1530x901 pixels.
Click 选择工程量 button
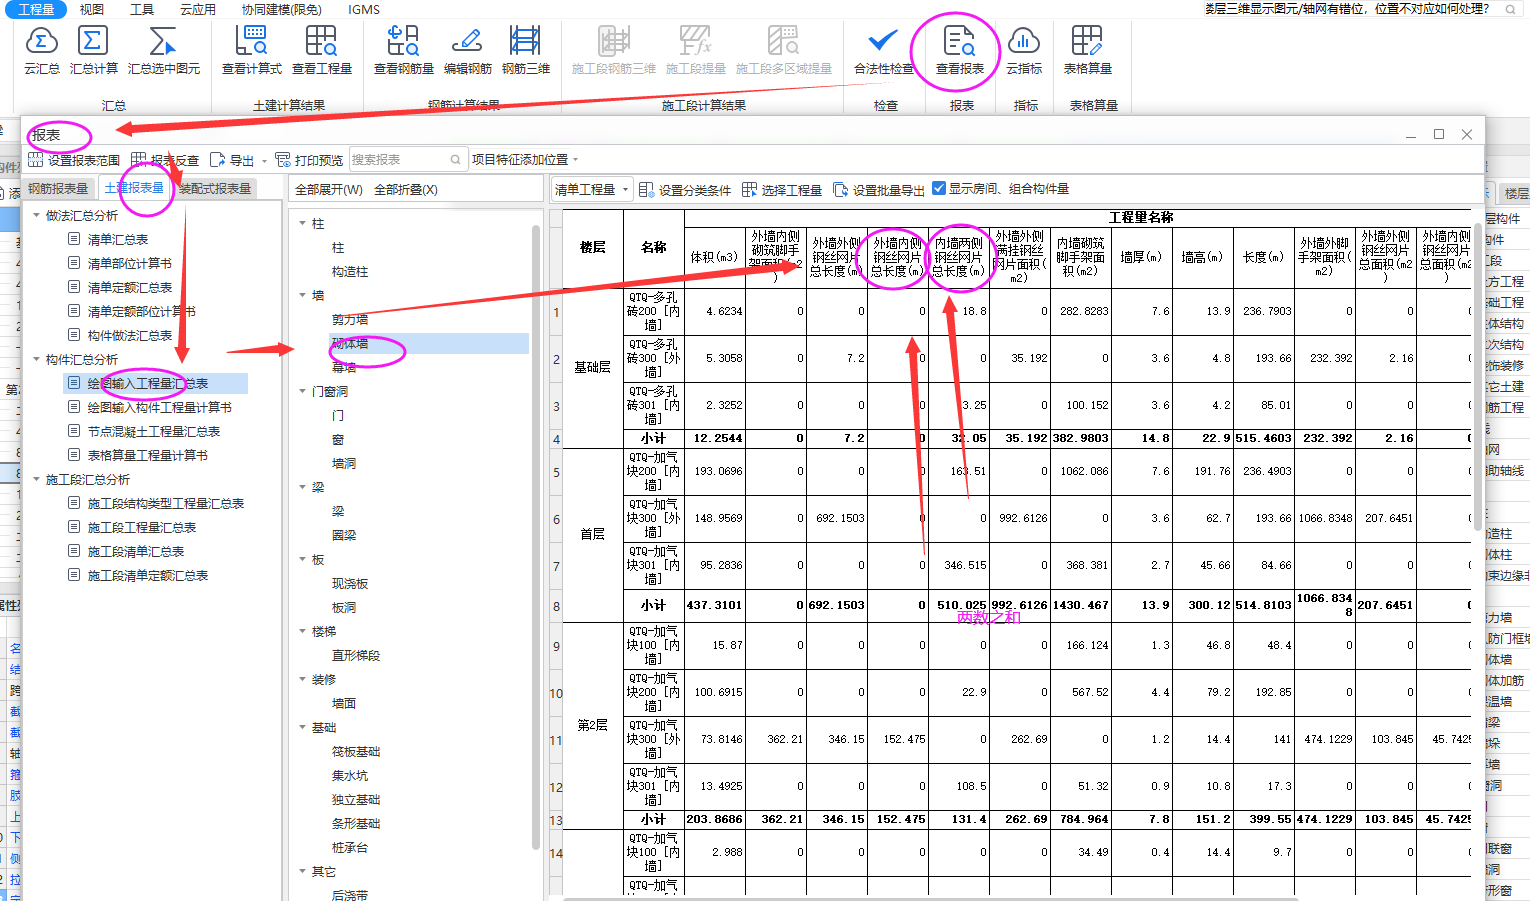point(782,190)
